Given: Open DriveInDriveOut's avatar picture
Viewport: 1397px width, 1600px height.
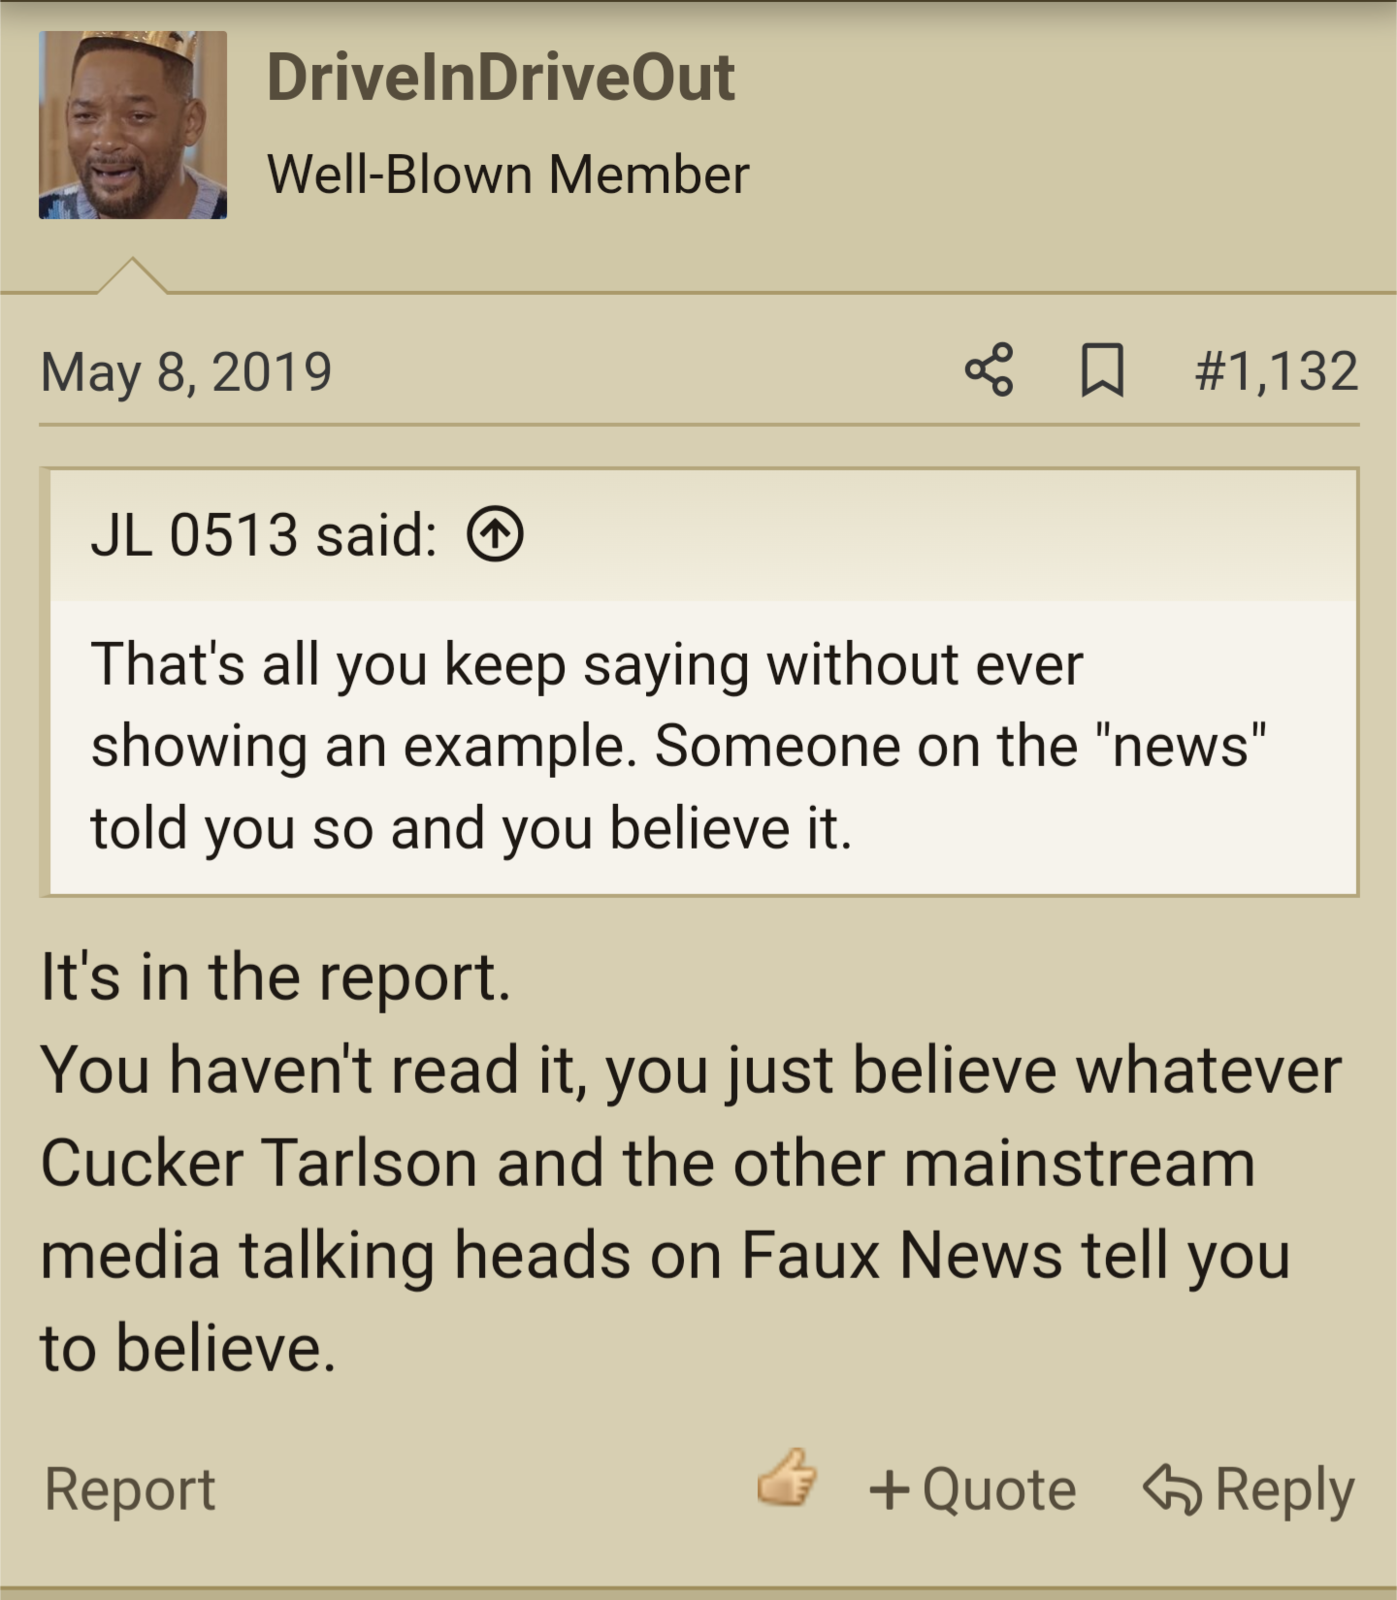Looking at the screenshot, I should pos(133,125).
